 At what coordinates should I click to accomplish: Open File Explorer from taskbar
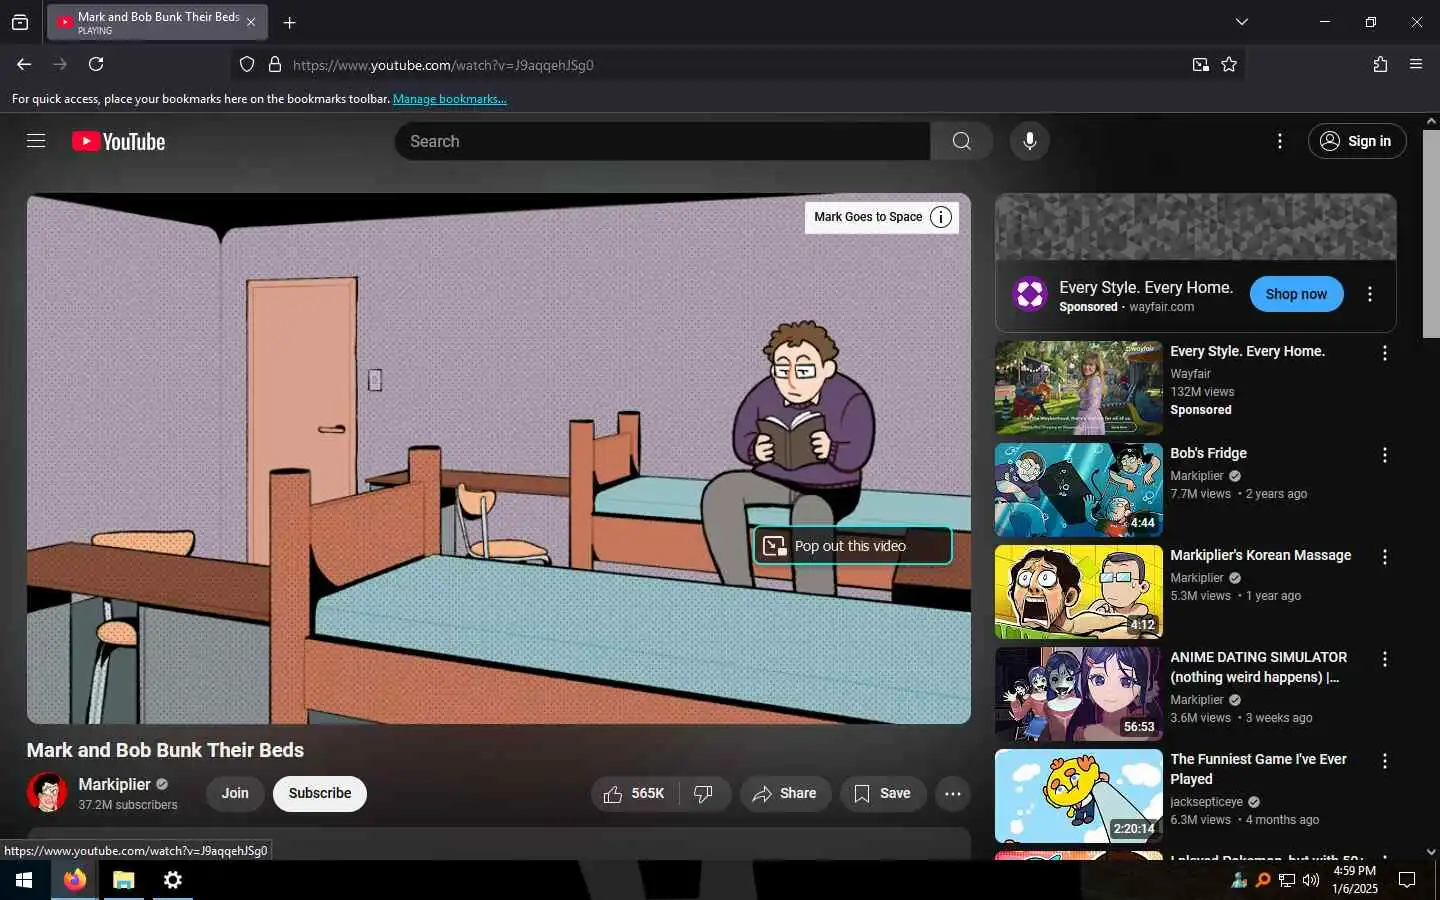[123, 880]
